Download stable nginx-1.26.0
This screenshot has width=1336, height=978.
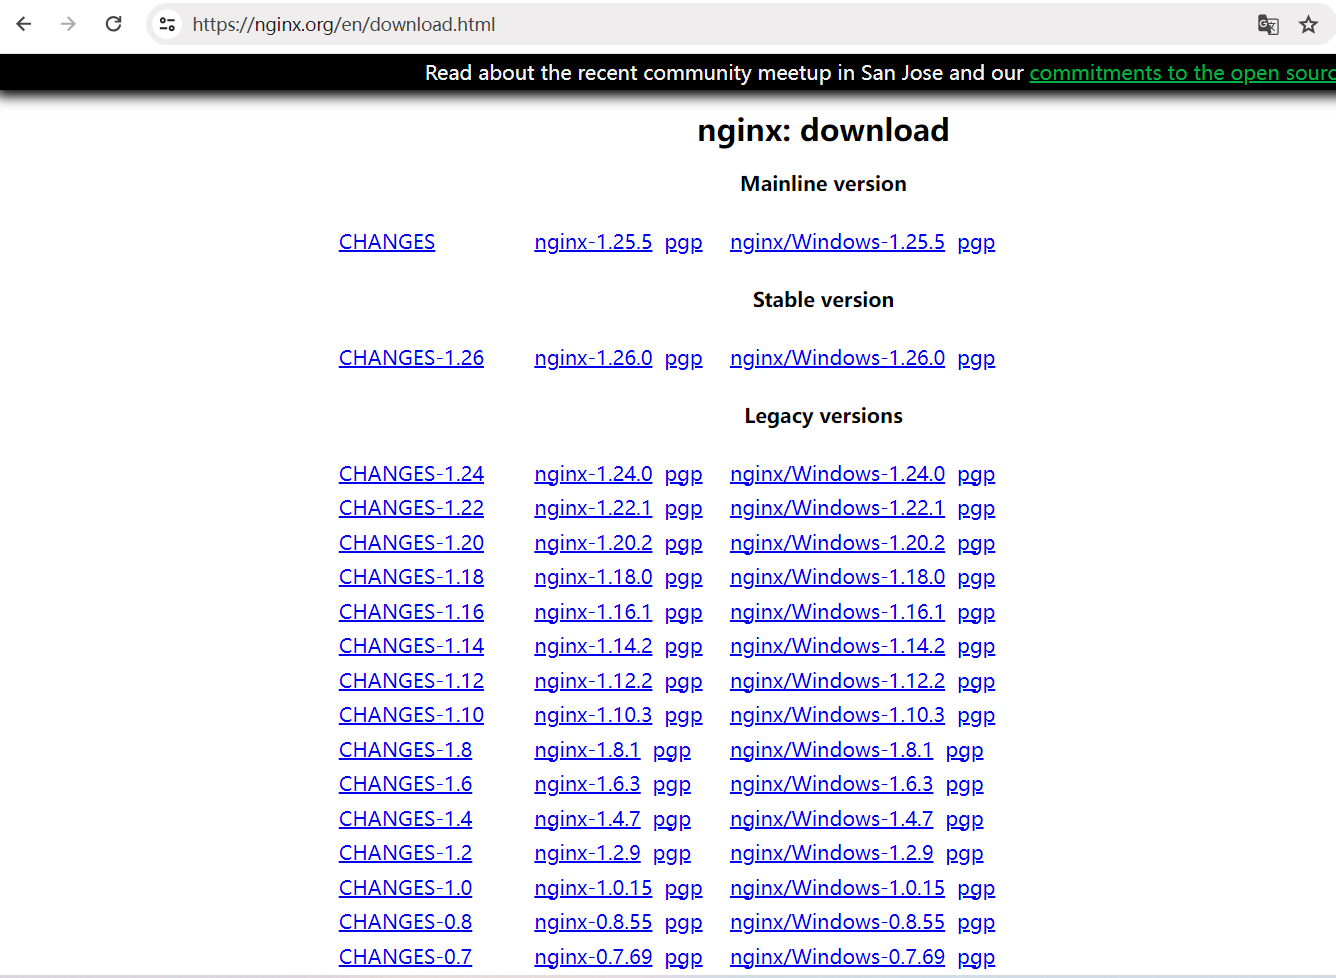tap(593, 358)
